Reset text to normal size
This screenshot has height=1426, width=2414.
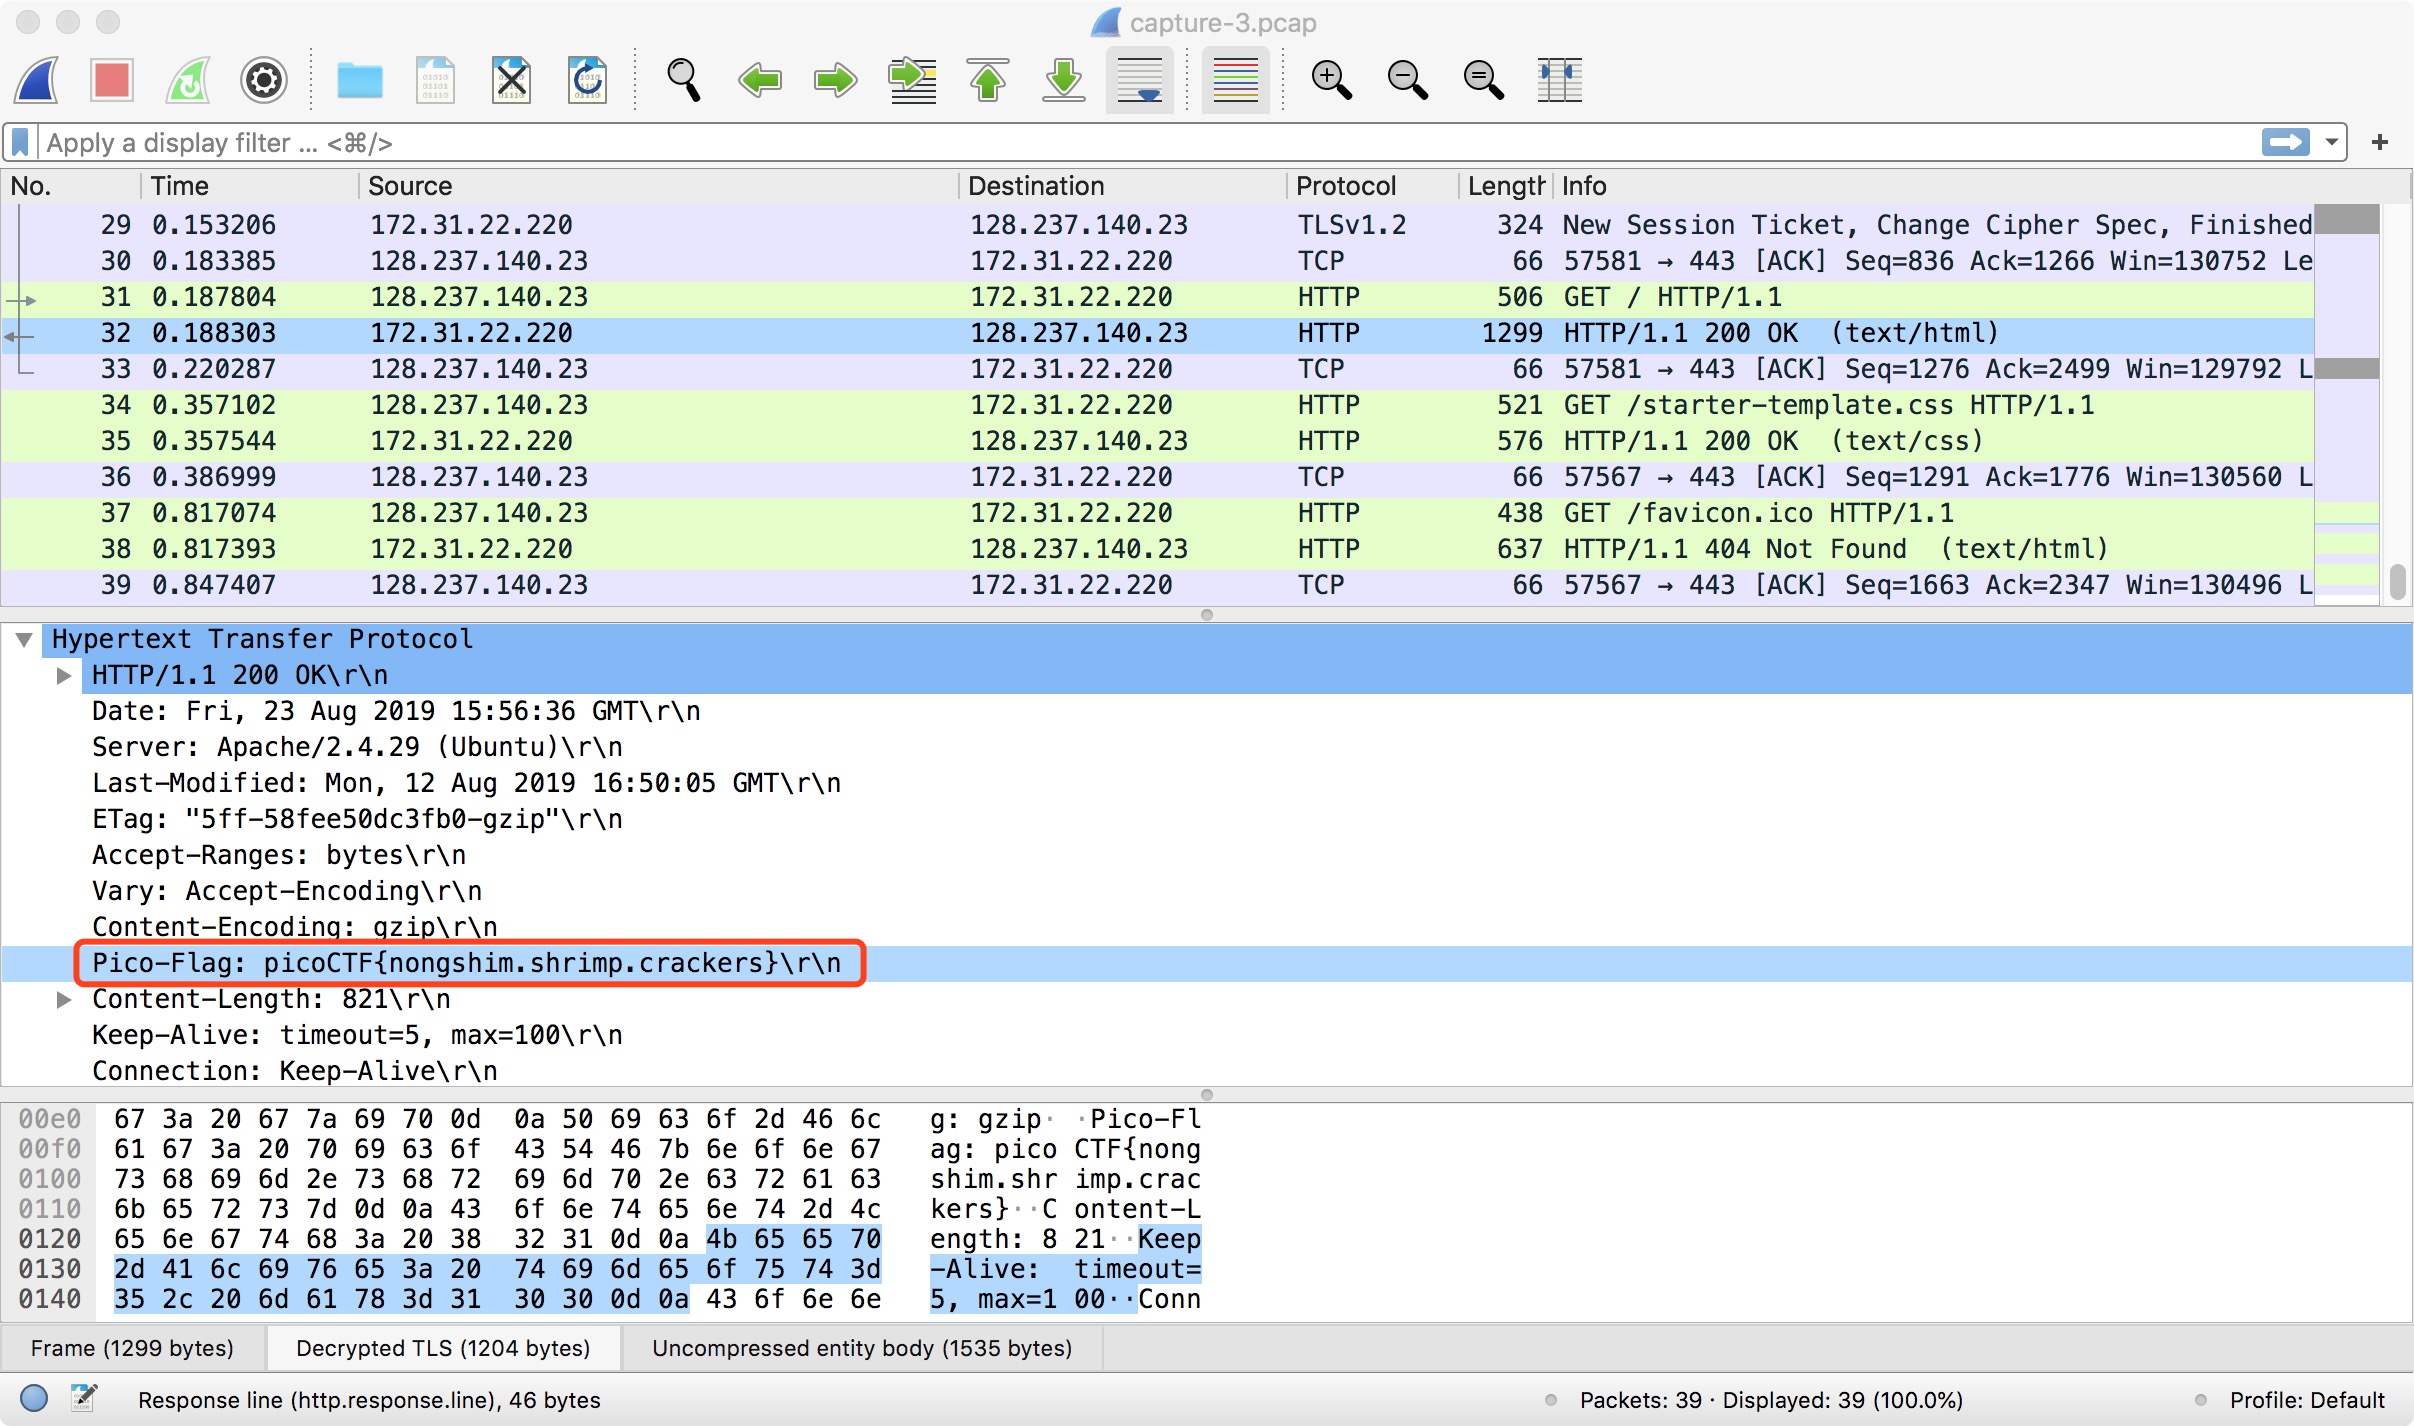tap(1484, 80)
